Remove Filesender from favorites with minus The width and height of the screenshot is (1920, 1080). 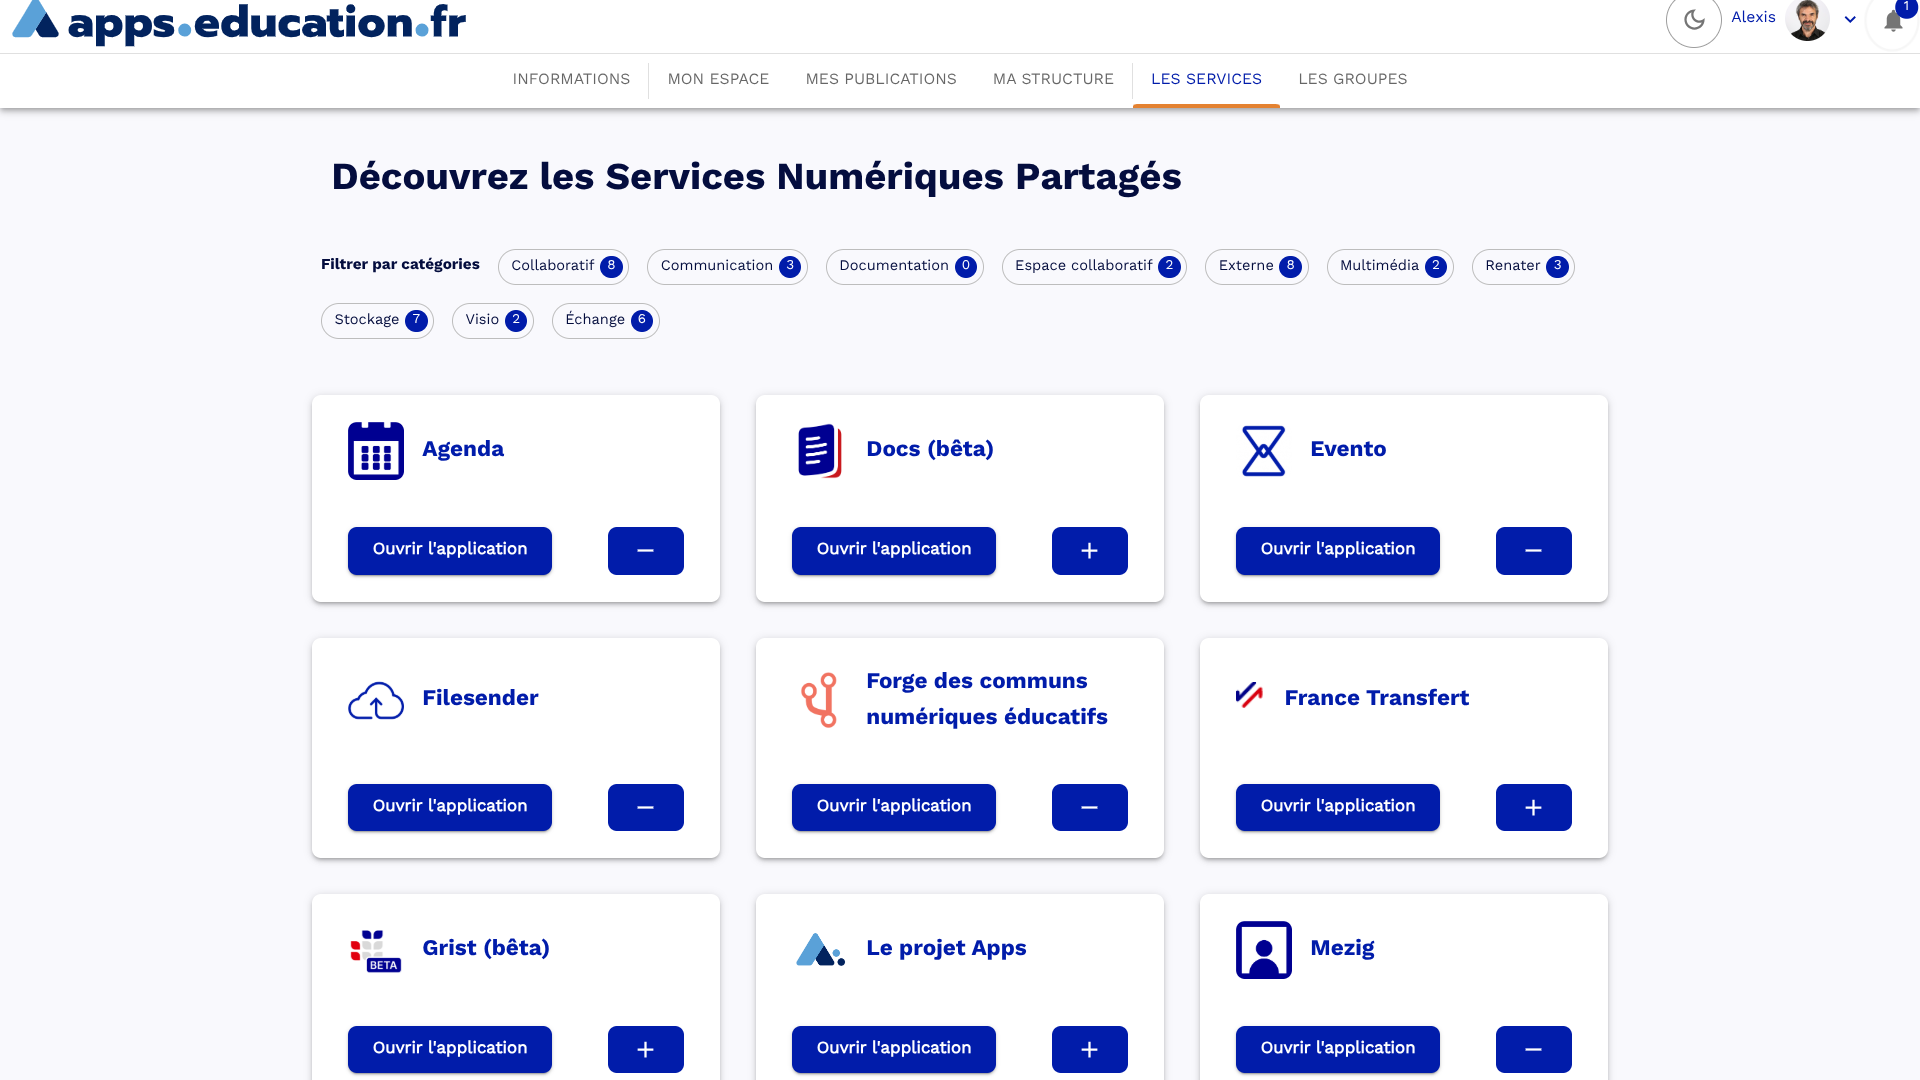[646, 808]
